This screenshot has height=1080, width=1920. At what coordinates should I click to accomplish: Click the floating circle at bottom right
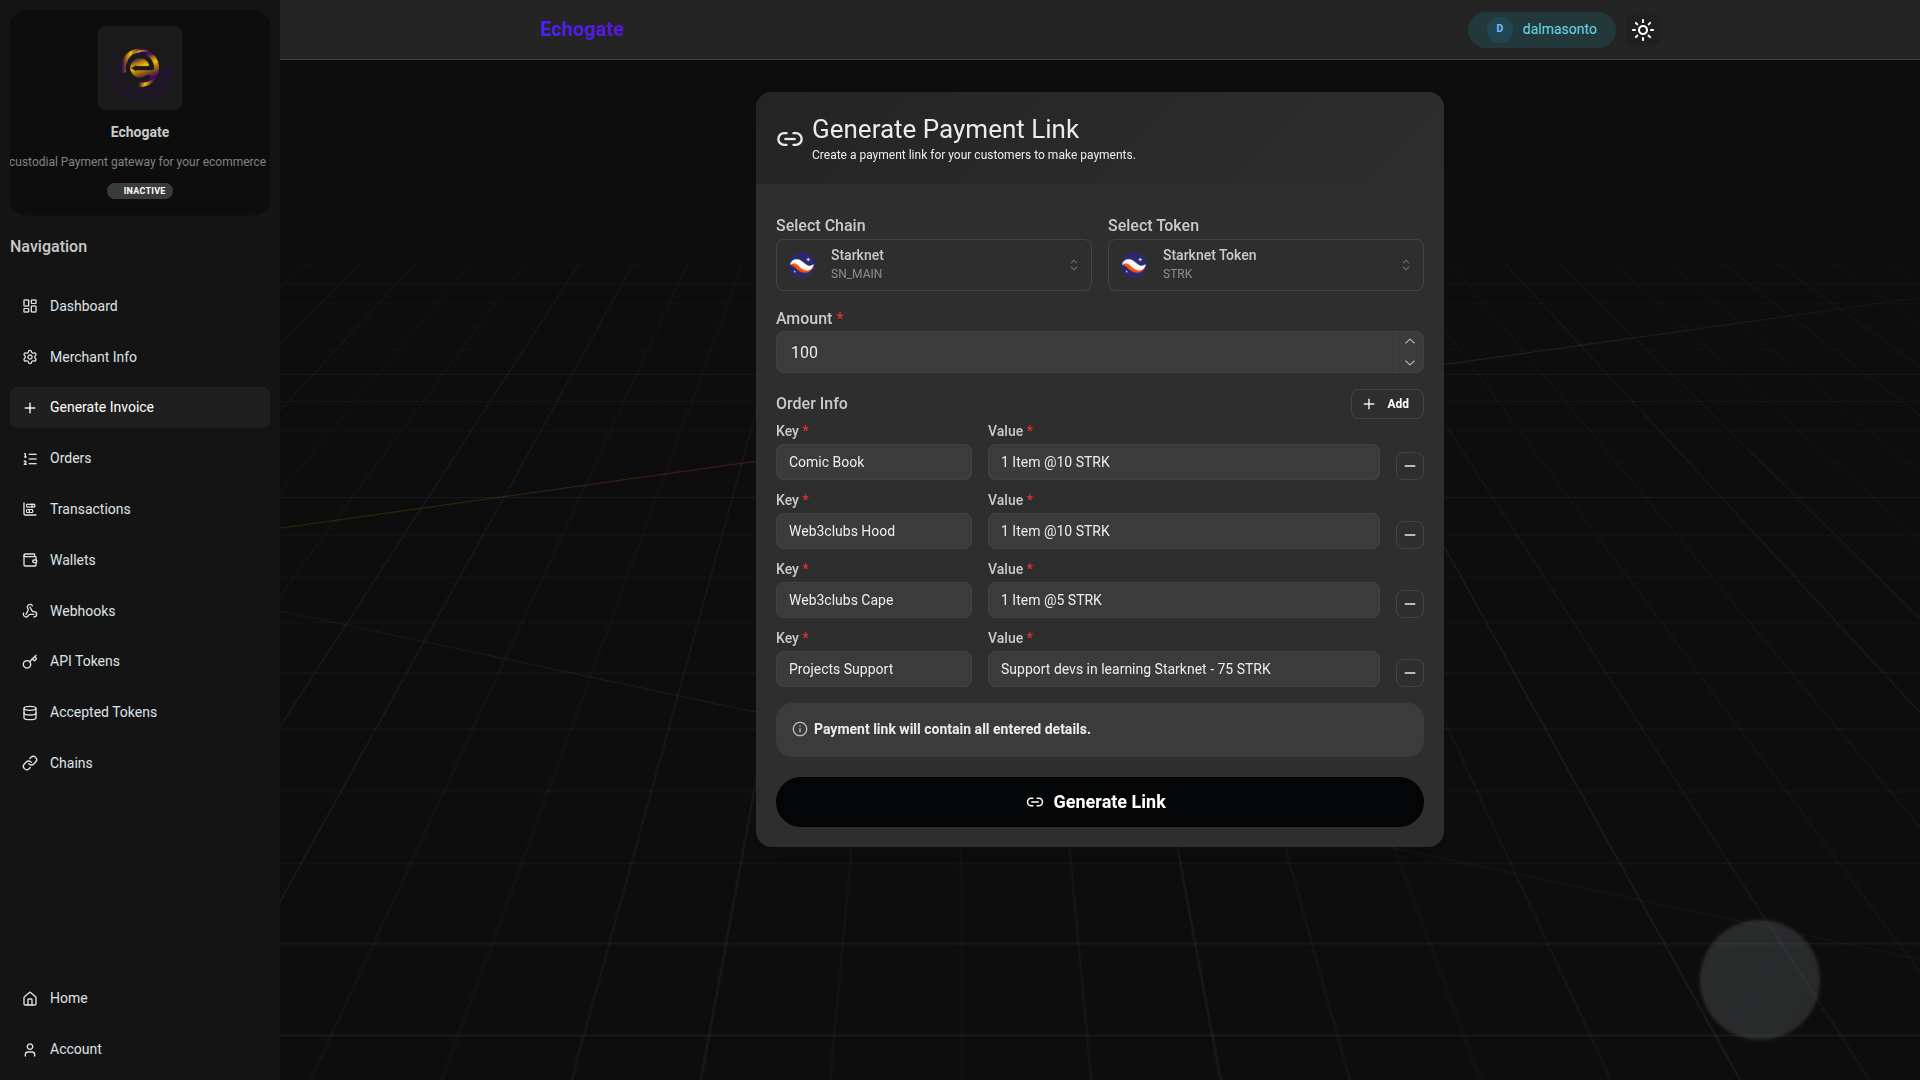[1759, 979]
